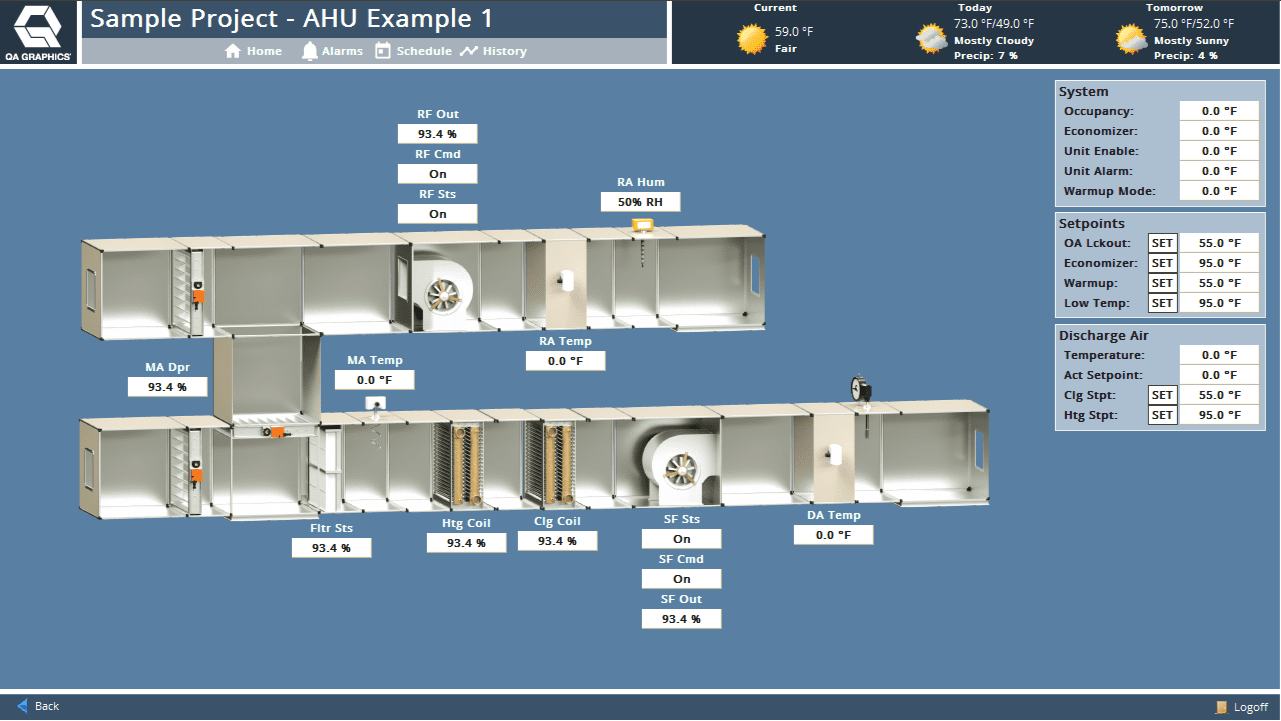Click the RF Out 93.4 % value
The width and height of the screenshot is (1281, 721).
pos(438,134)
